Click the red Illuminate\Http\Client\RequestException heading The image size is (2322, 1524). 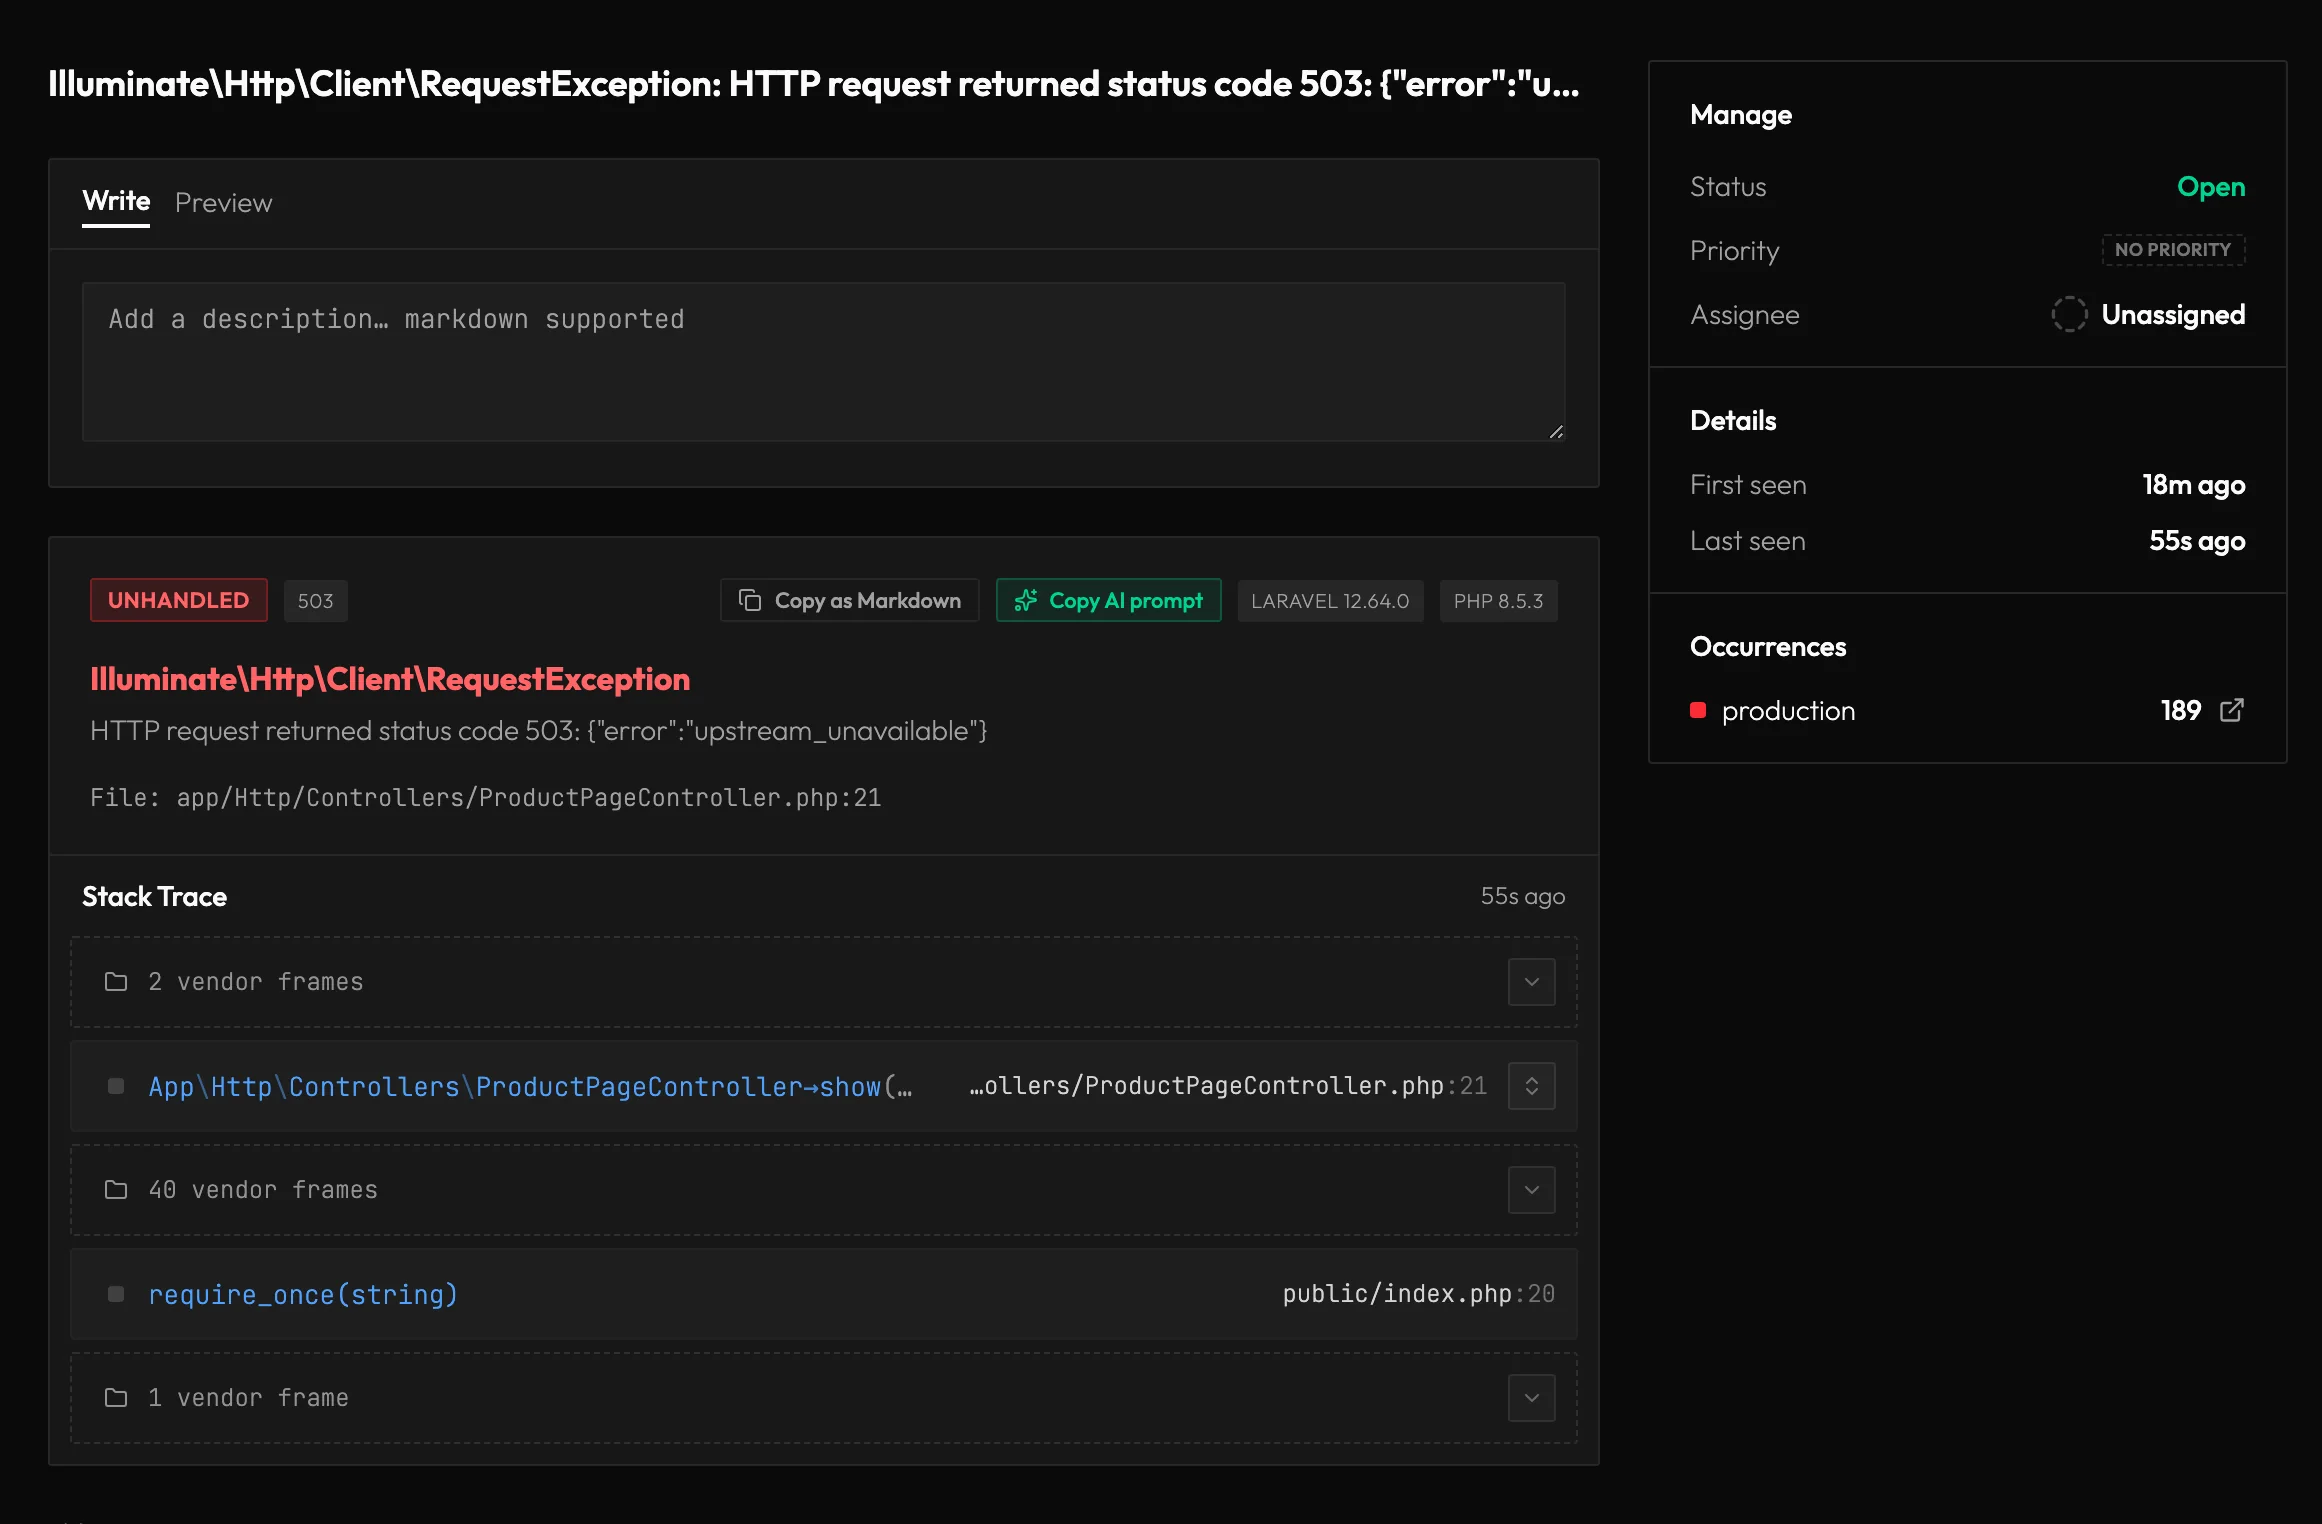(x=390, y=680)
